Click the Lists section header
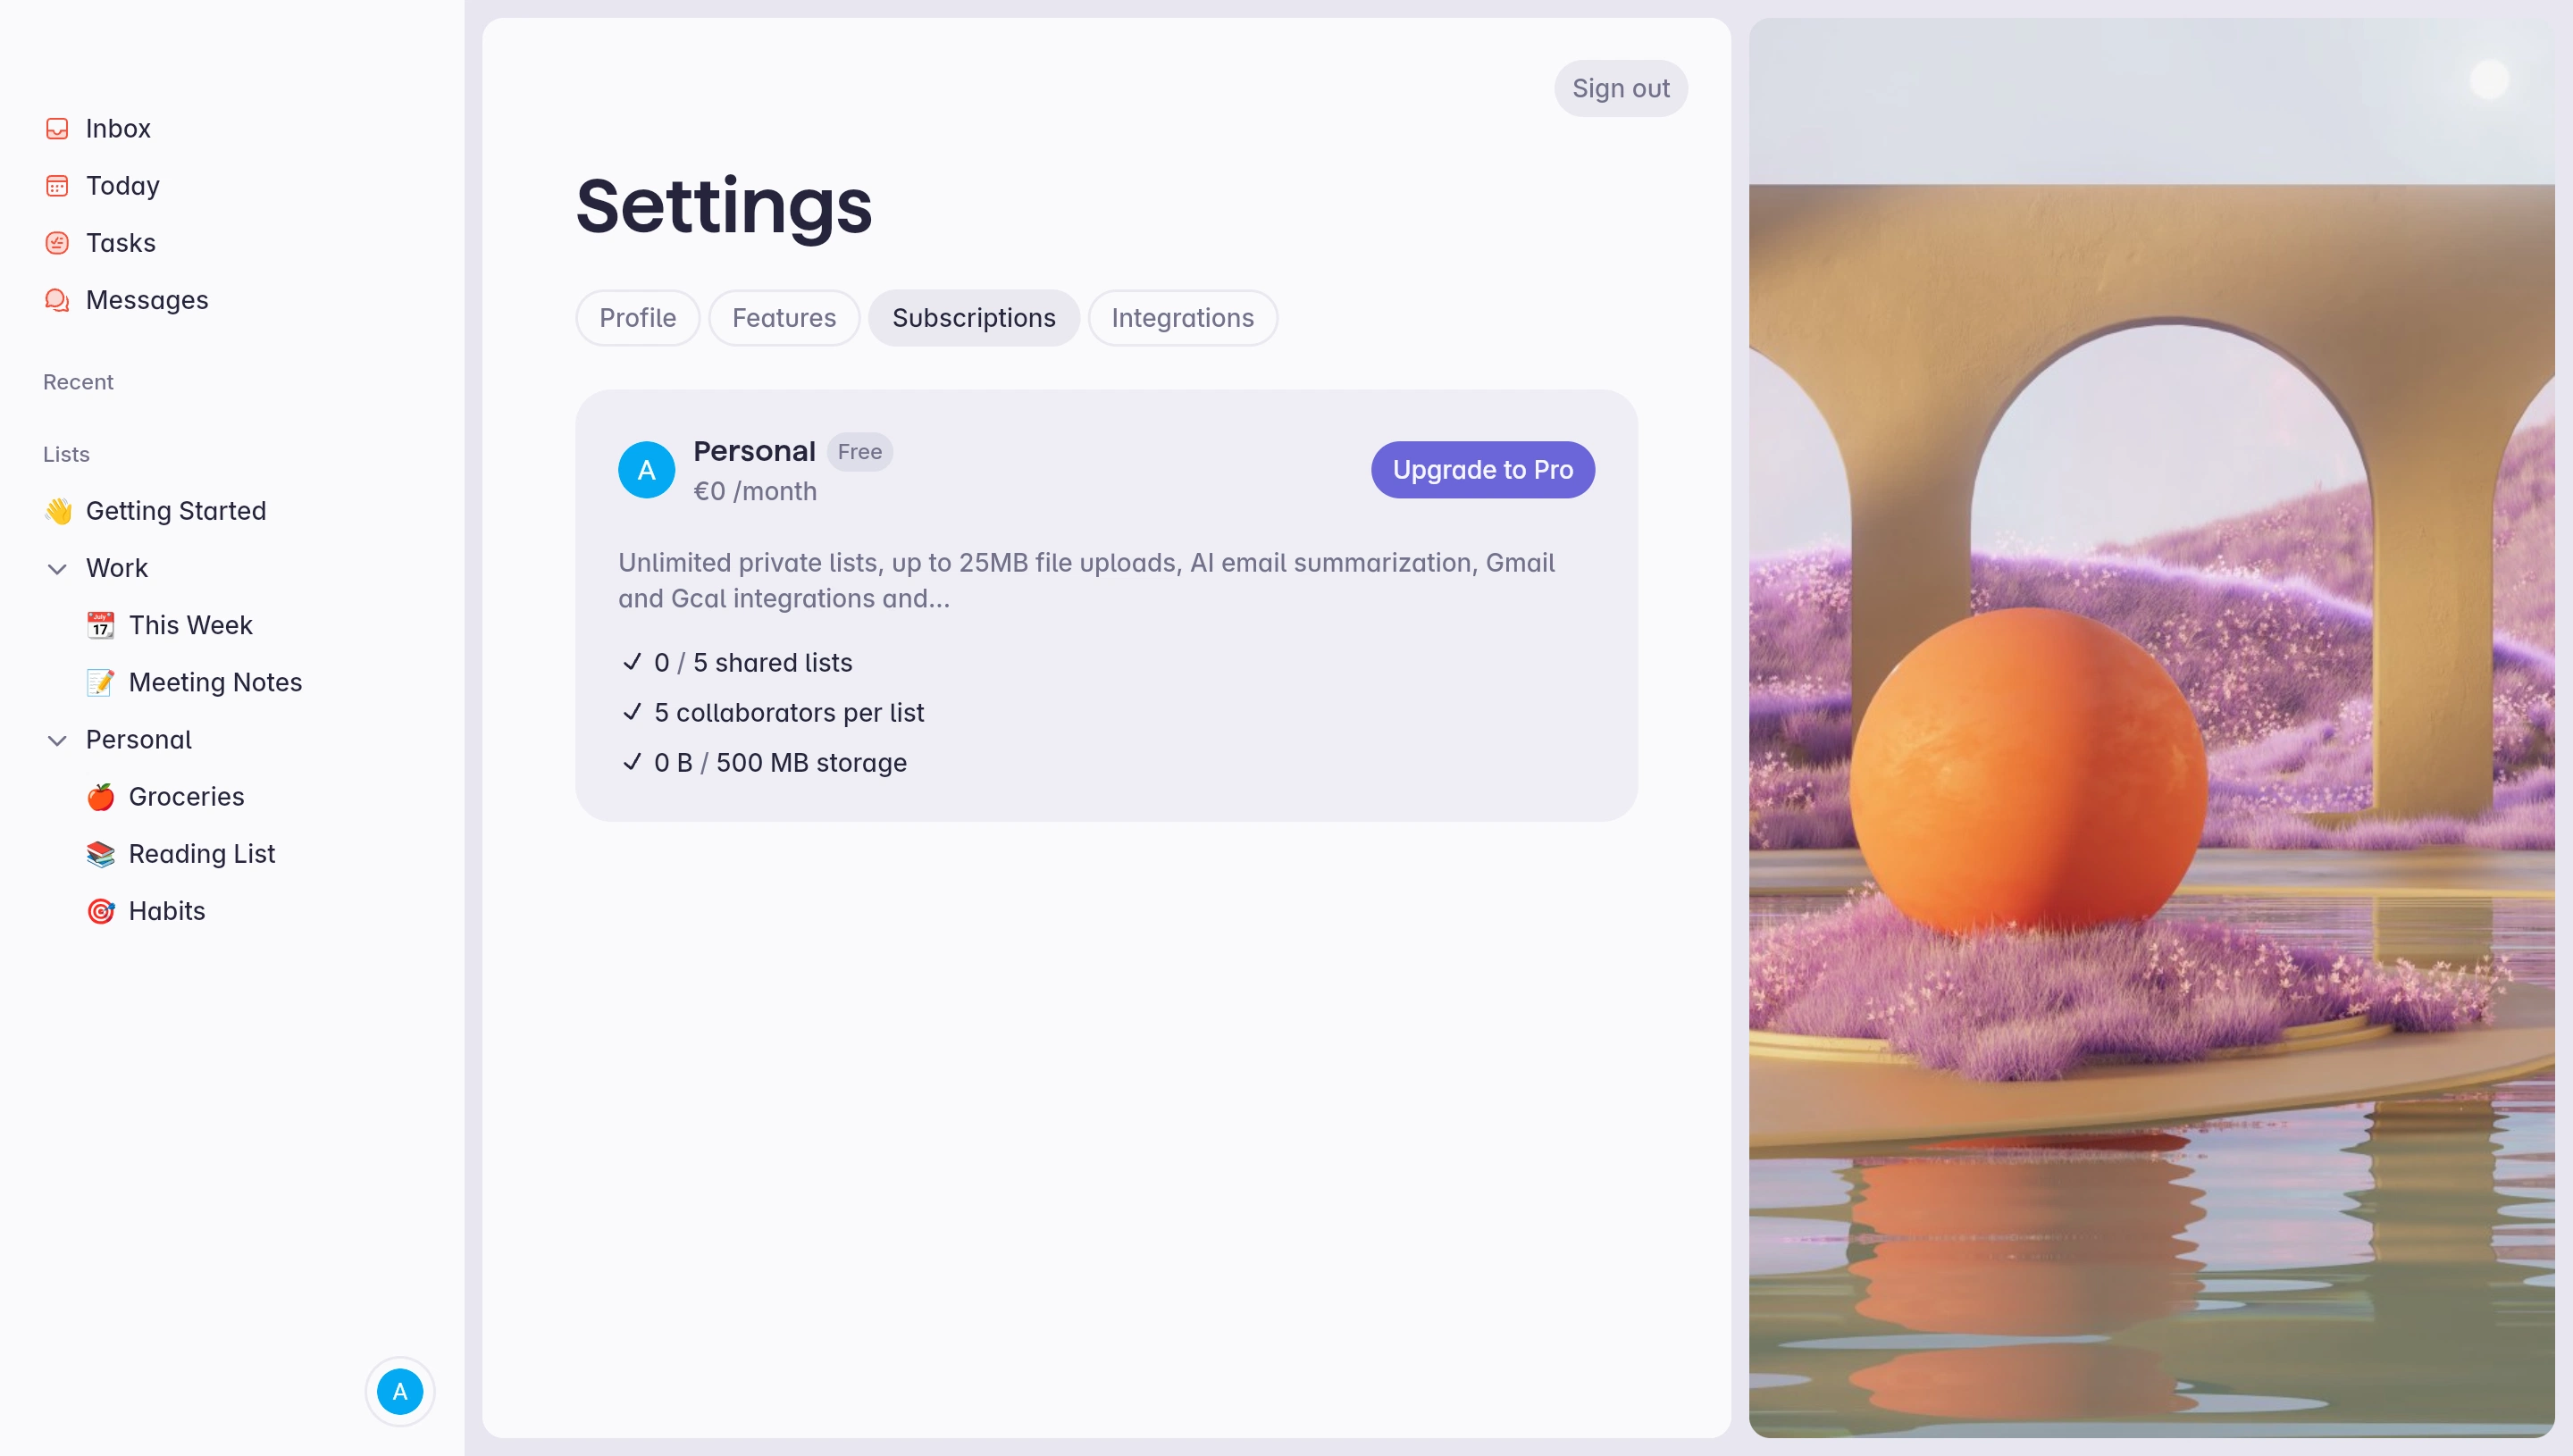Screen dimensions: 2573x1456 coord(66,454)
